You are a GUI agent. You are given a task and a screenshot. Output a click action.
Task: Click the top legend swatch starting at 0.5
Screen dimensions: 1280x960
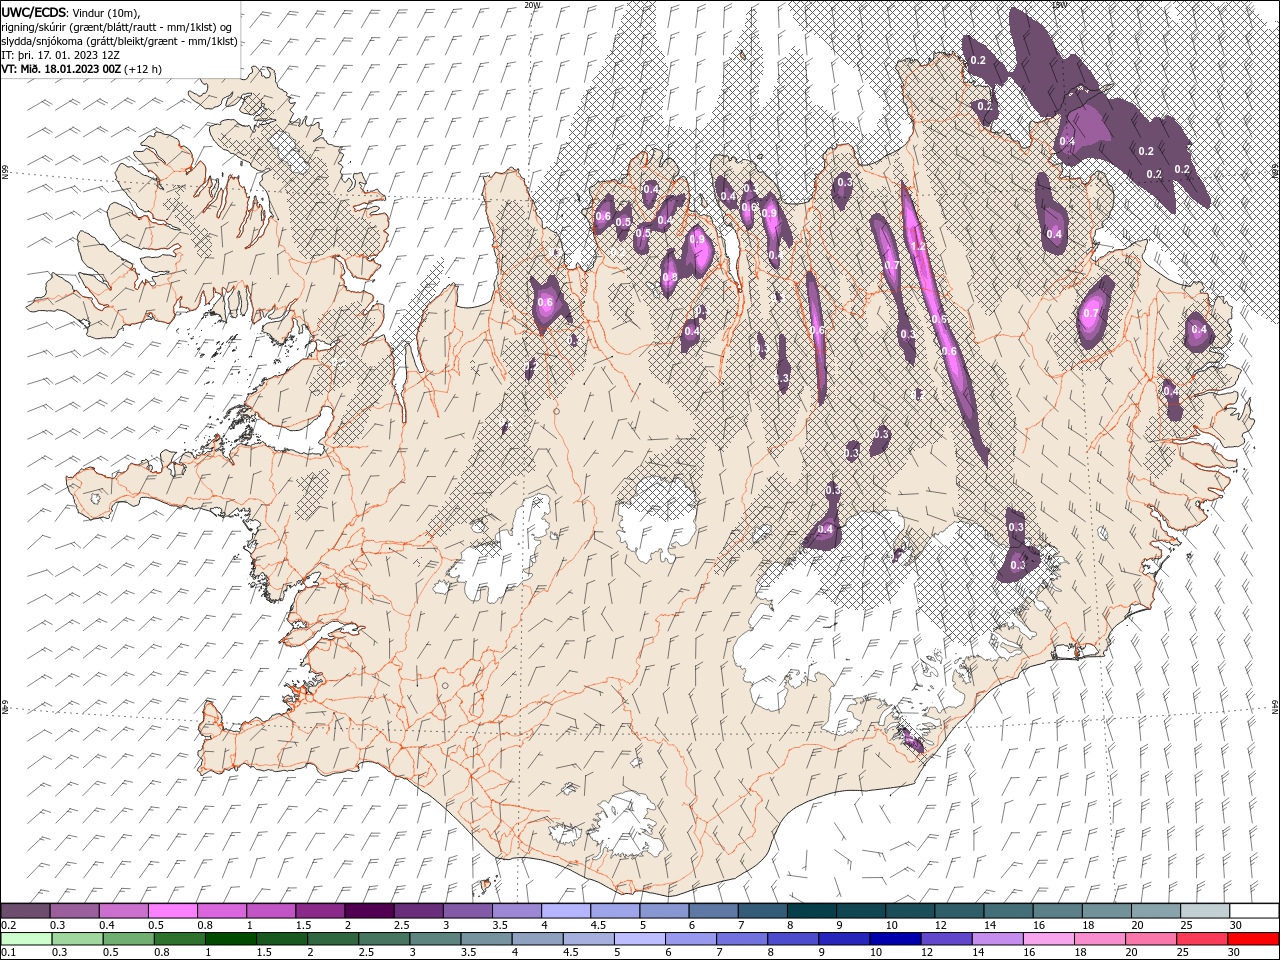coord(173,910)
